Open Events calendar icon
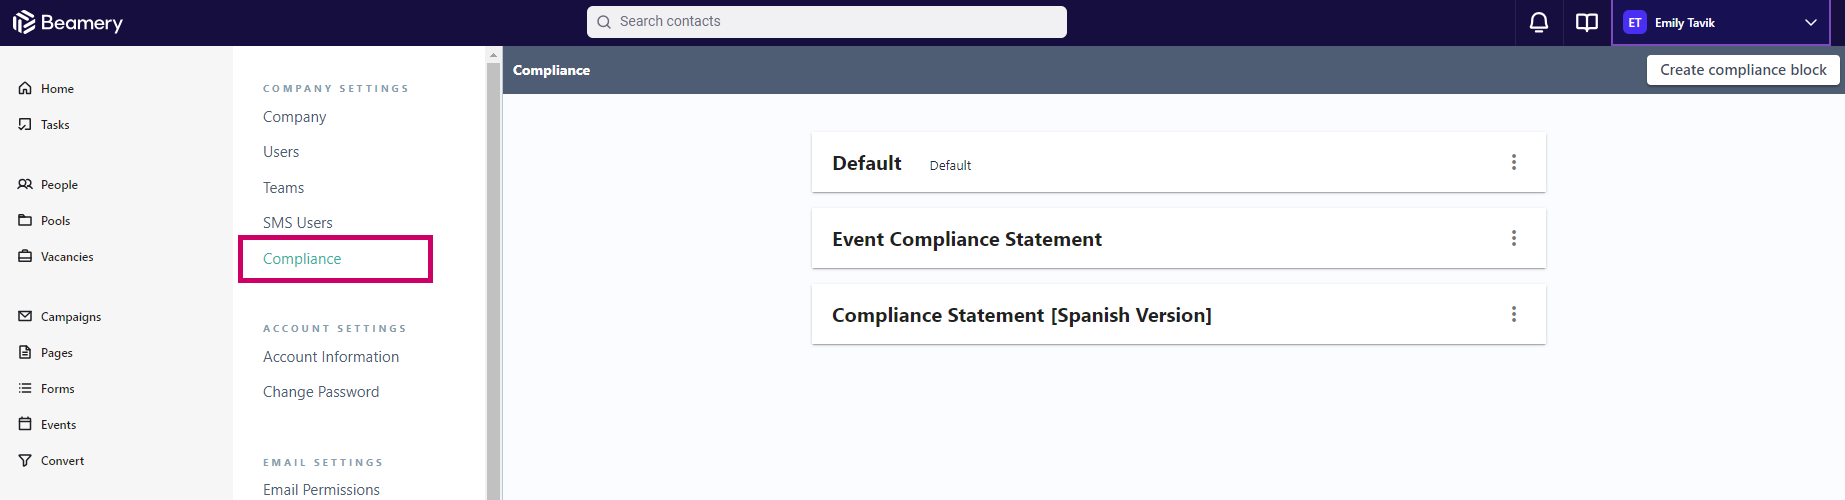Screen dimensions: 1845x500 [x=25, y=424]
